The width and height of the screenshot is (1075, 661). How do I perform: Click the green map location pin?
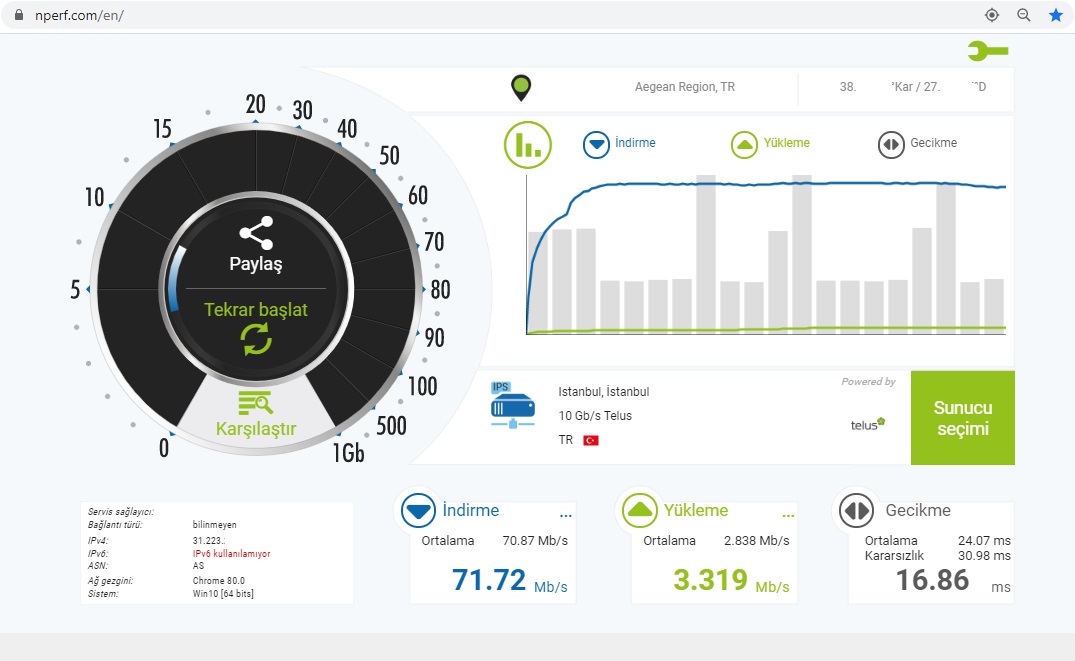pyautogui.click(x=521, y=88)
